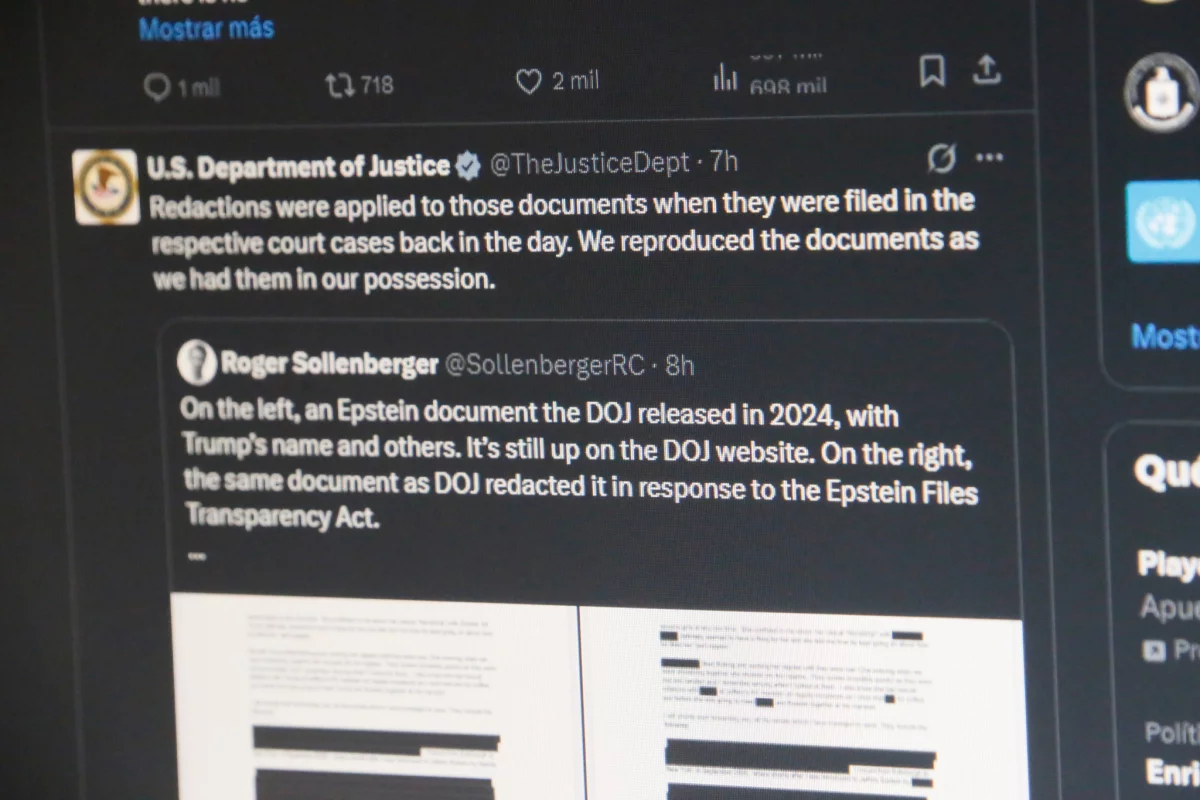Open the 7h timestamp of DOJ post
The width and height of the screenshot is (1200, 800).
click(x=725, y=161)
